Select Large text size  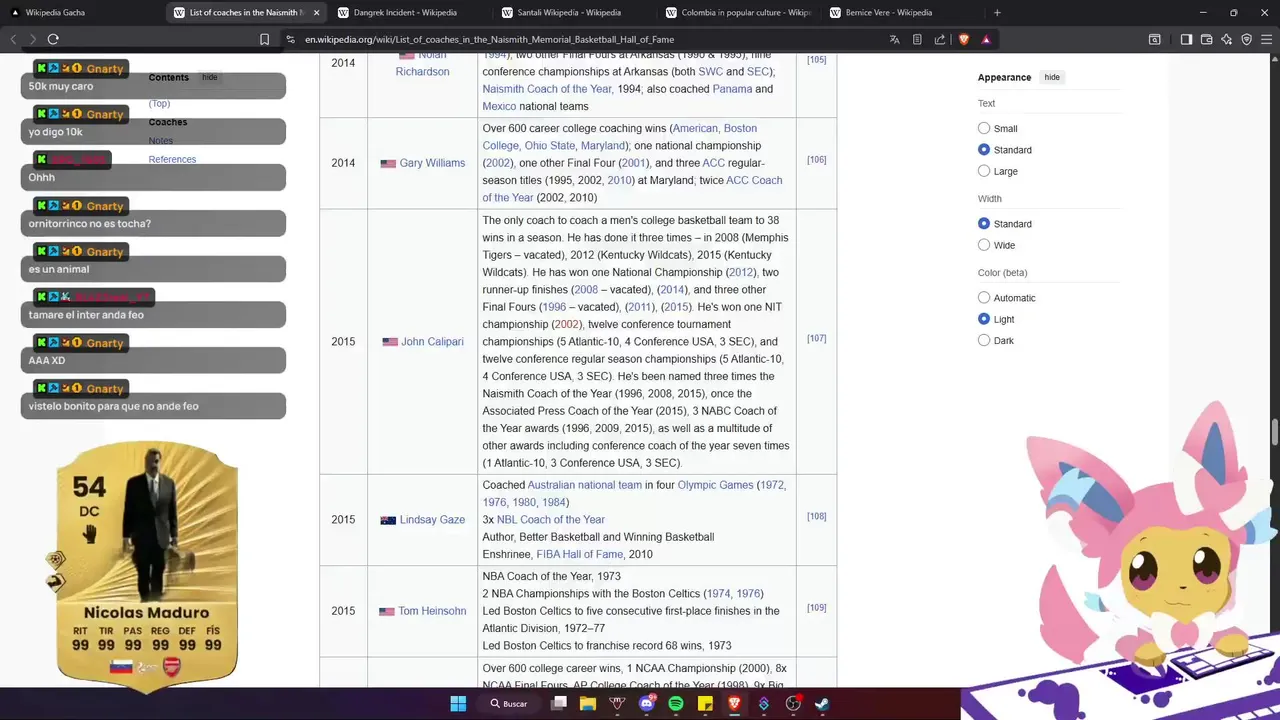(x=984, y=171)
